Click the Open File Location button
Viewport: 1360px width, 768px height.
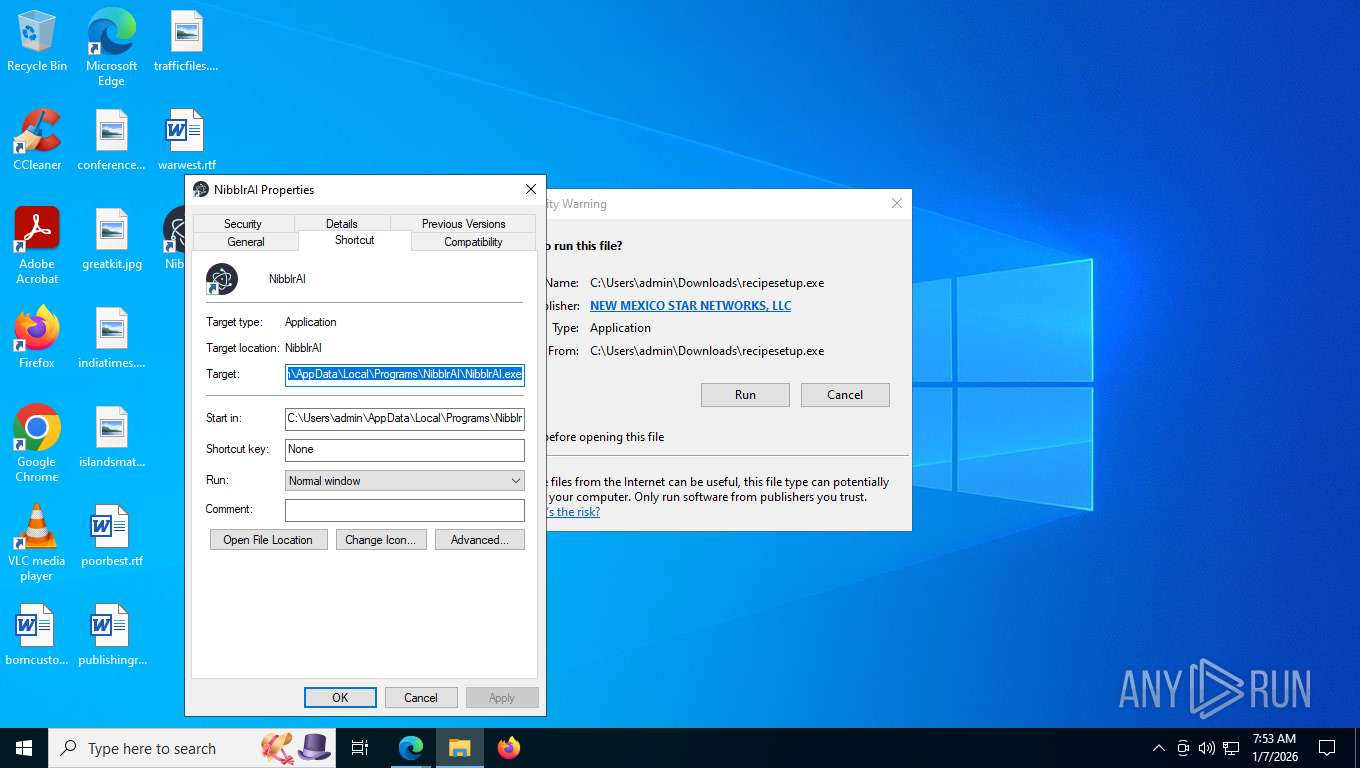pyautogui.click(x=268, y=540)
